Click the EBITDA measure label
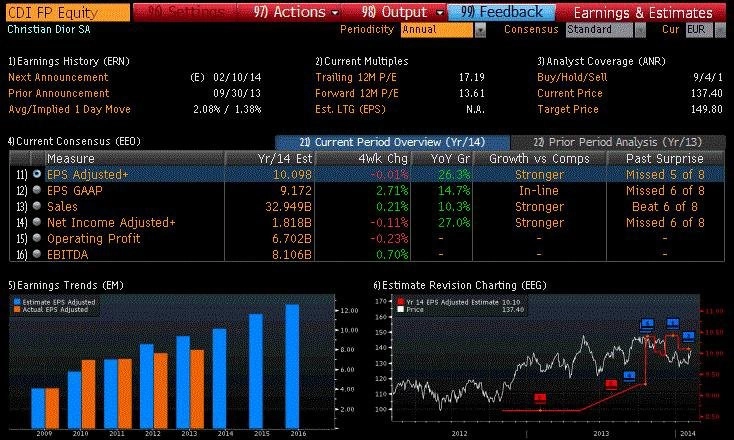The image size is (734, 440). (x=67, y=254)
